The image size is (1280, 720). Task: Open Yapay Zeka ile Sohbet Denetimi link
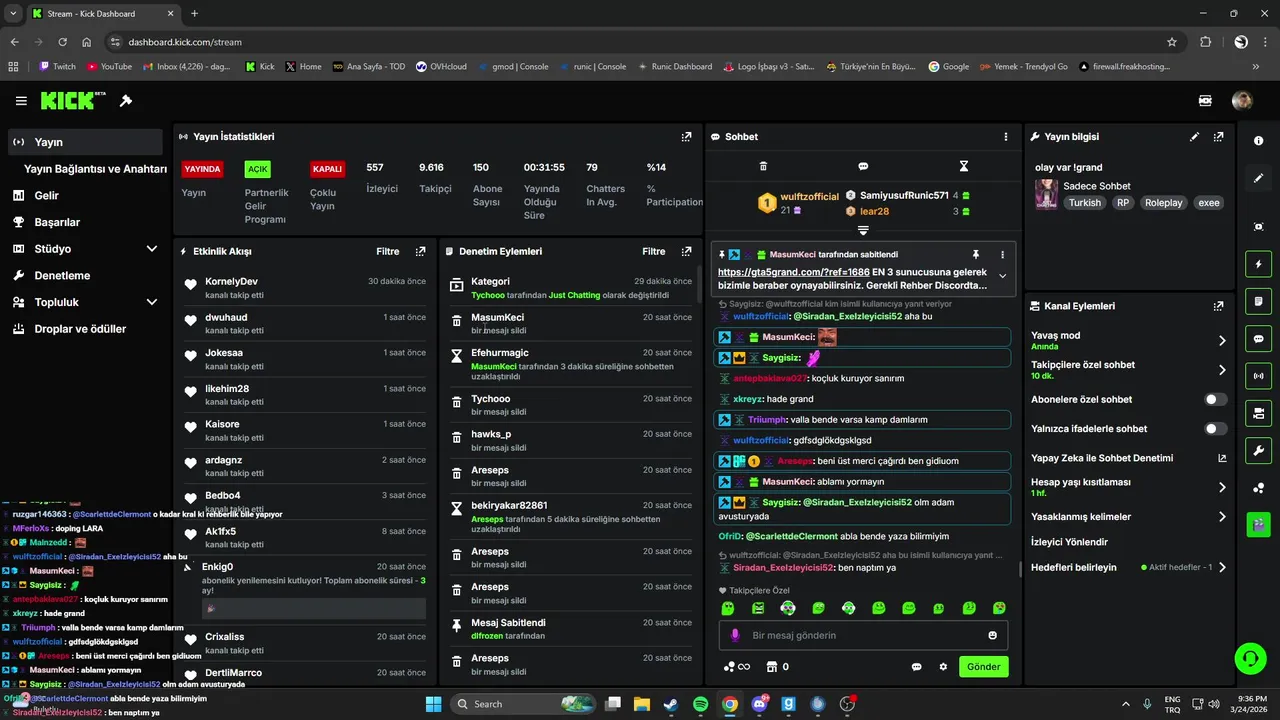tap(1129, 458)
